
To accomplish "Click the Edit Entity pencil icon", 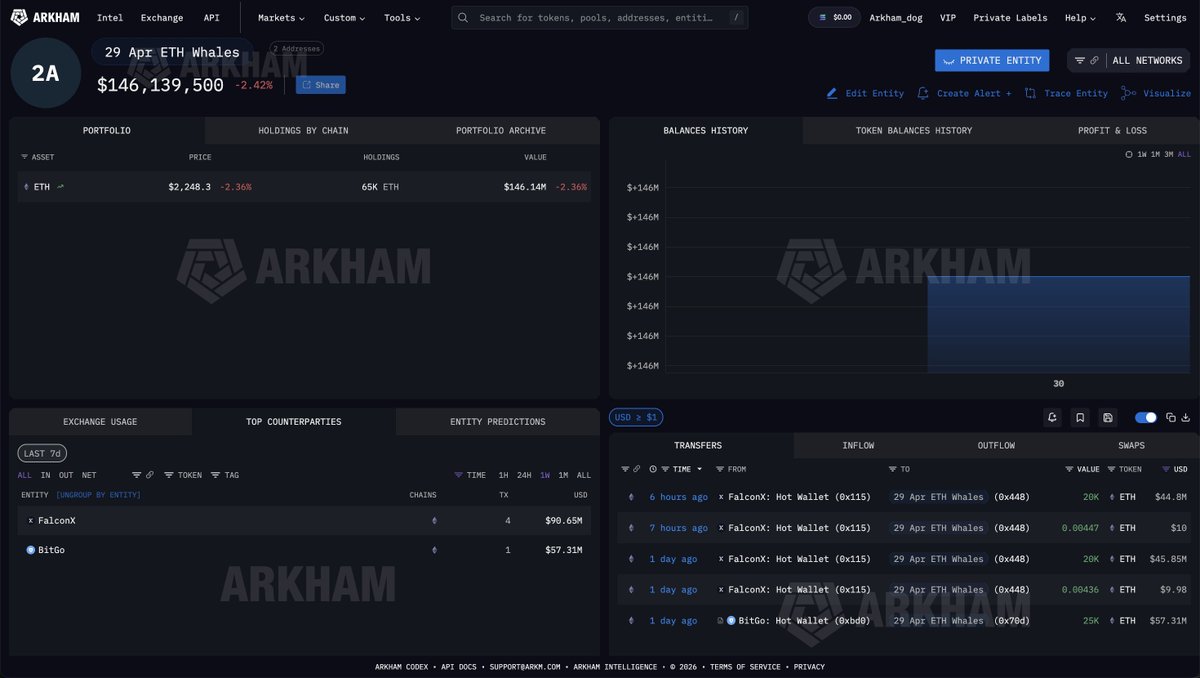I will [832, 93].
